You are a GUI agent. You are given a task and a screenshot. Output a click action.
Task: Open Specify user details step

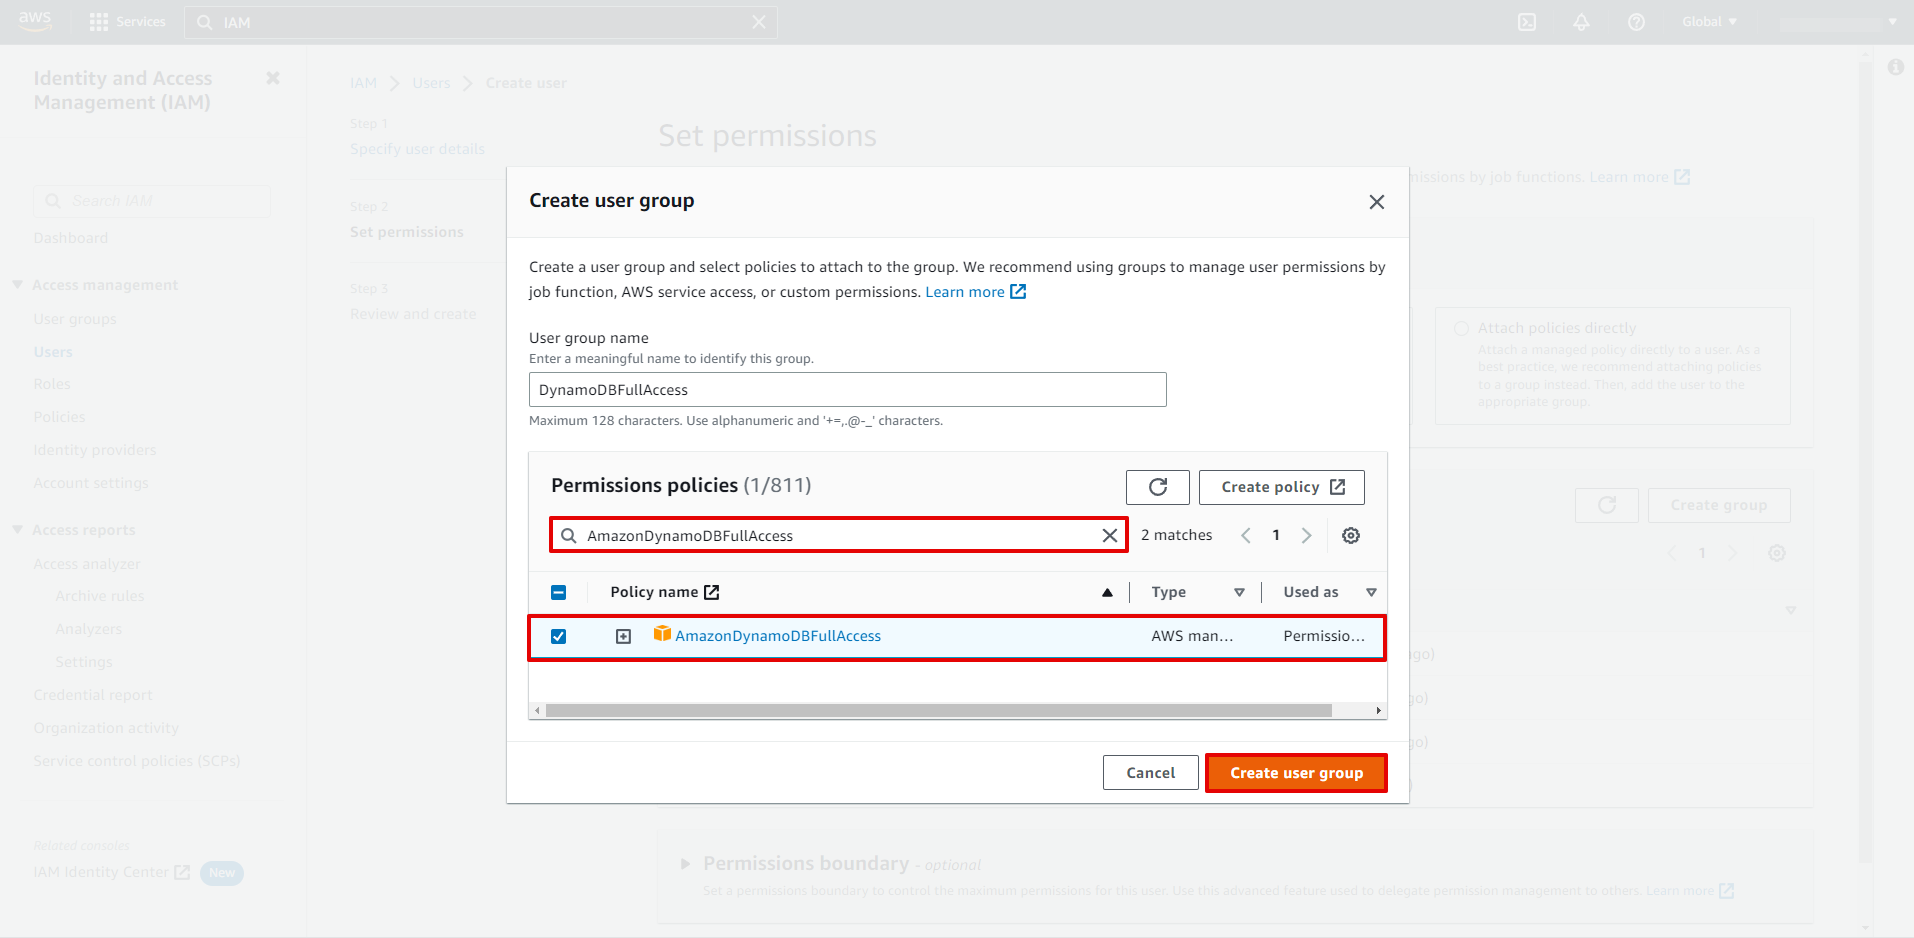417,149
